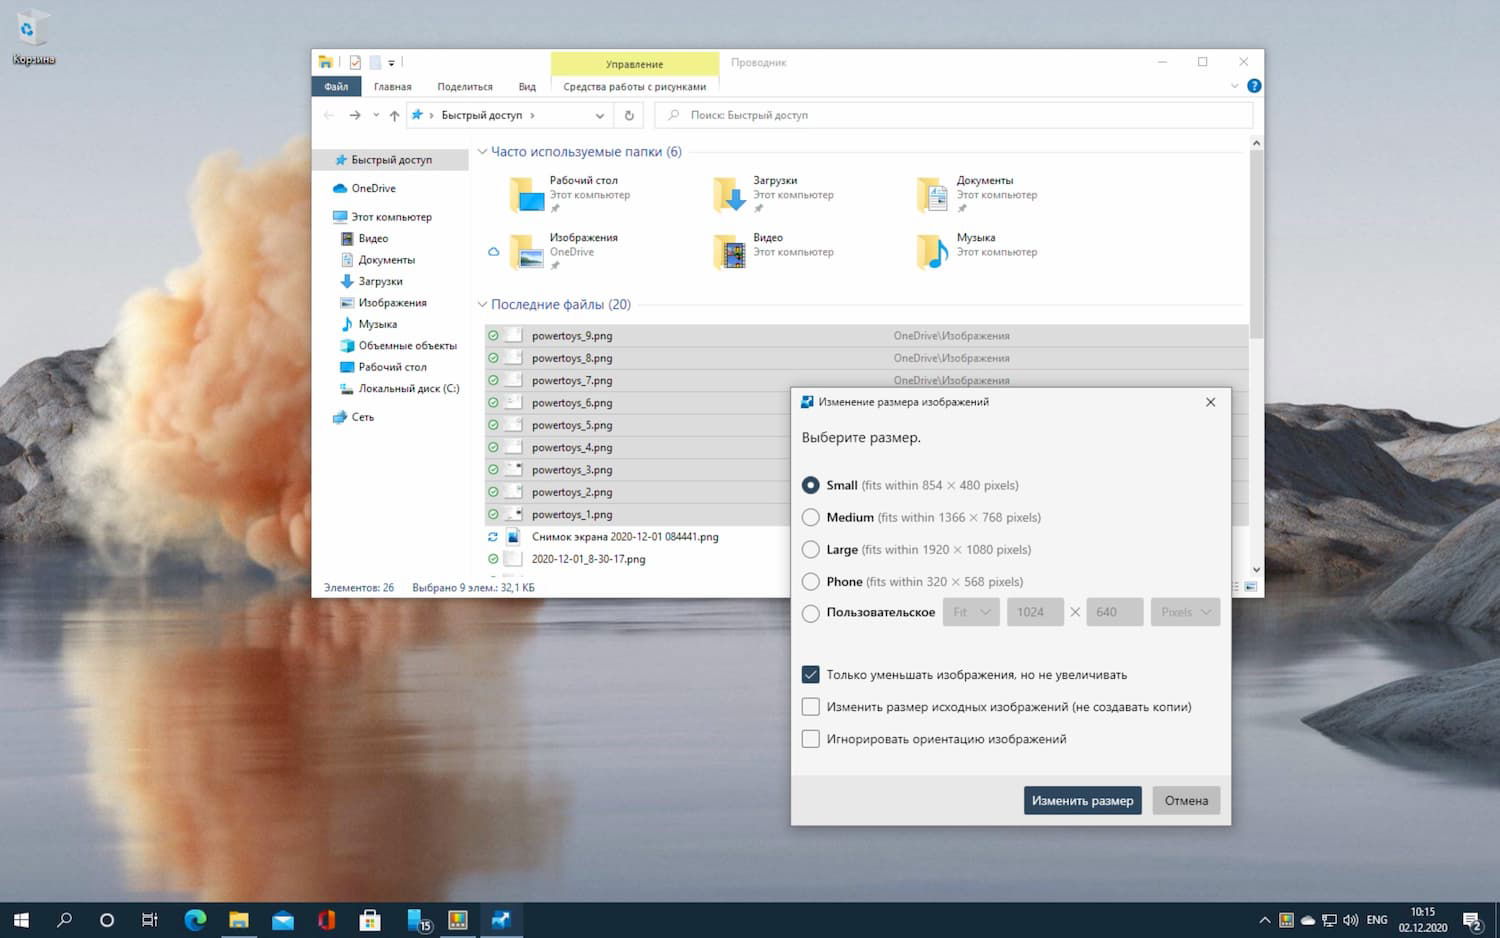The width and height of the screenshot is (1500, 938).
Task: Click the custom height field showing 640
Action: (1115, 612)
